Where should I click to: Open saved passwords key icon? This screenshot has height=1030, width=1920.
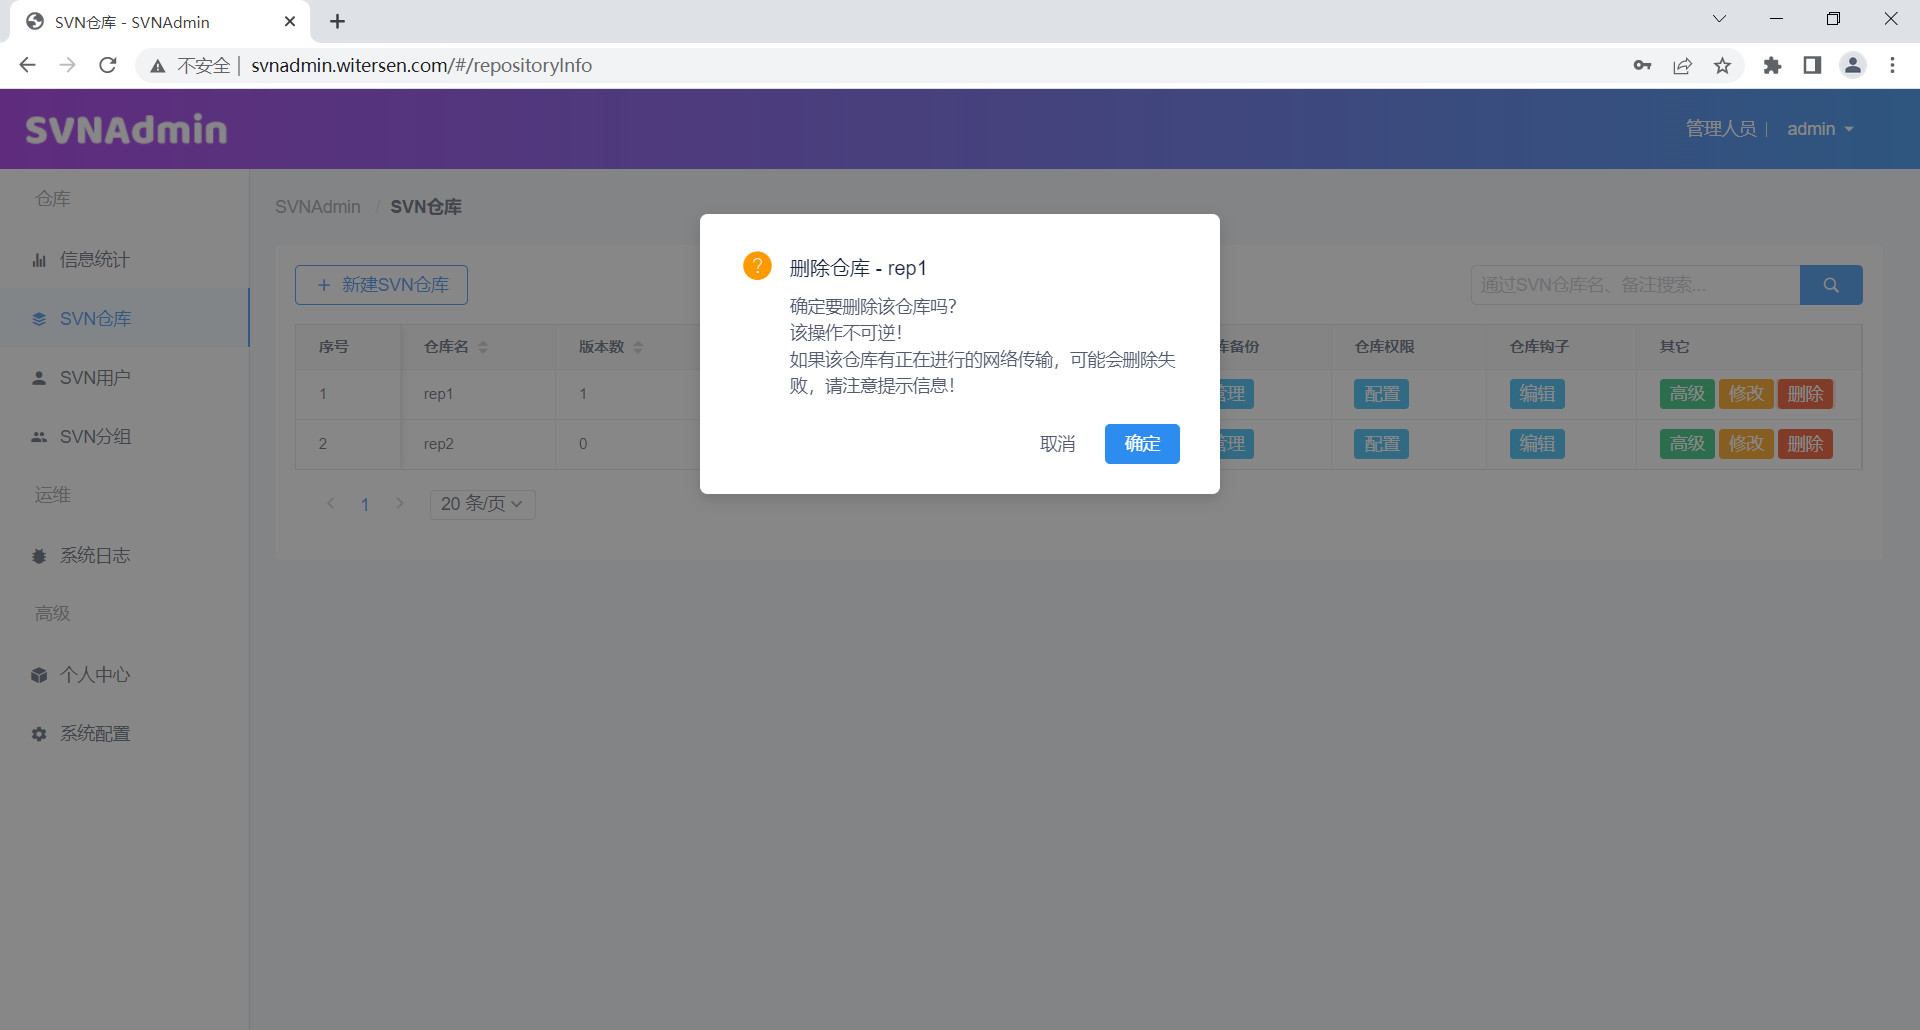tap(1642, 65)
